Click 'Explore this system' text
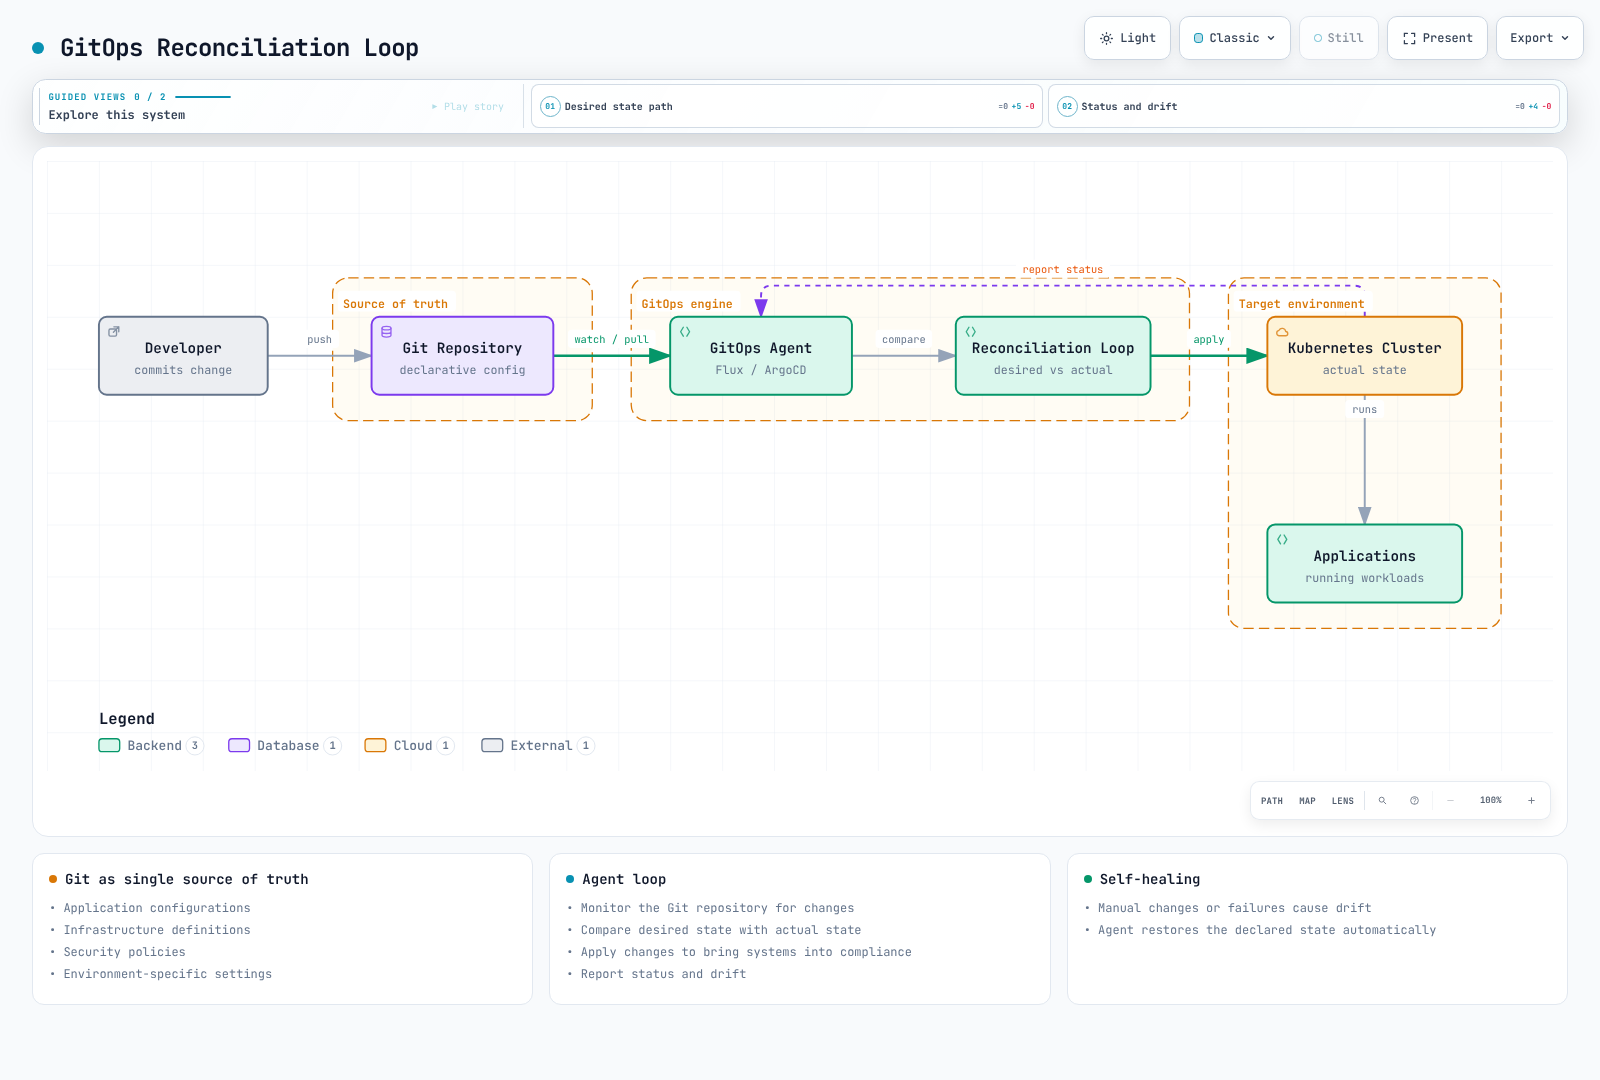This screenshot has height=1080, width=1600. [117, 115]
